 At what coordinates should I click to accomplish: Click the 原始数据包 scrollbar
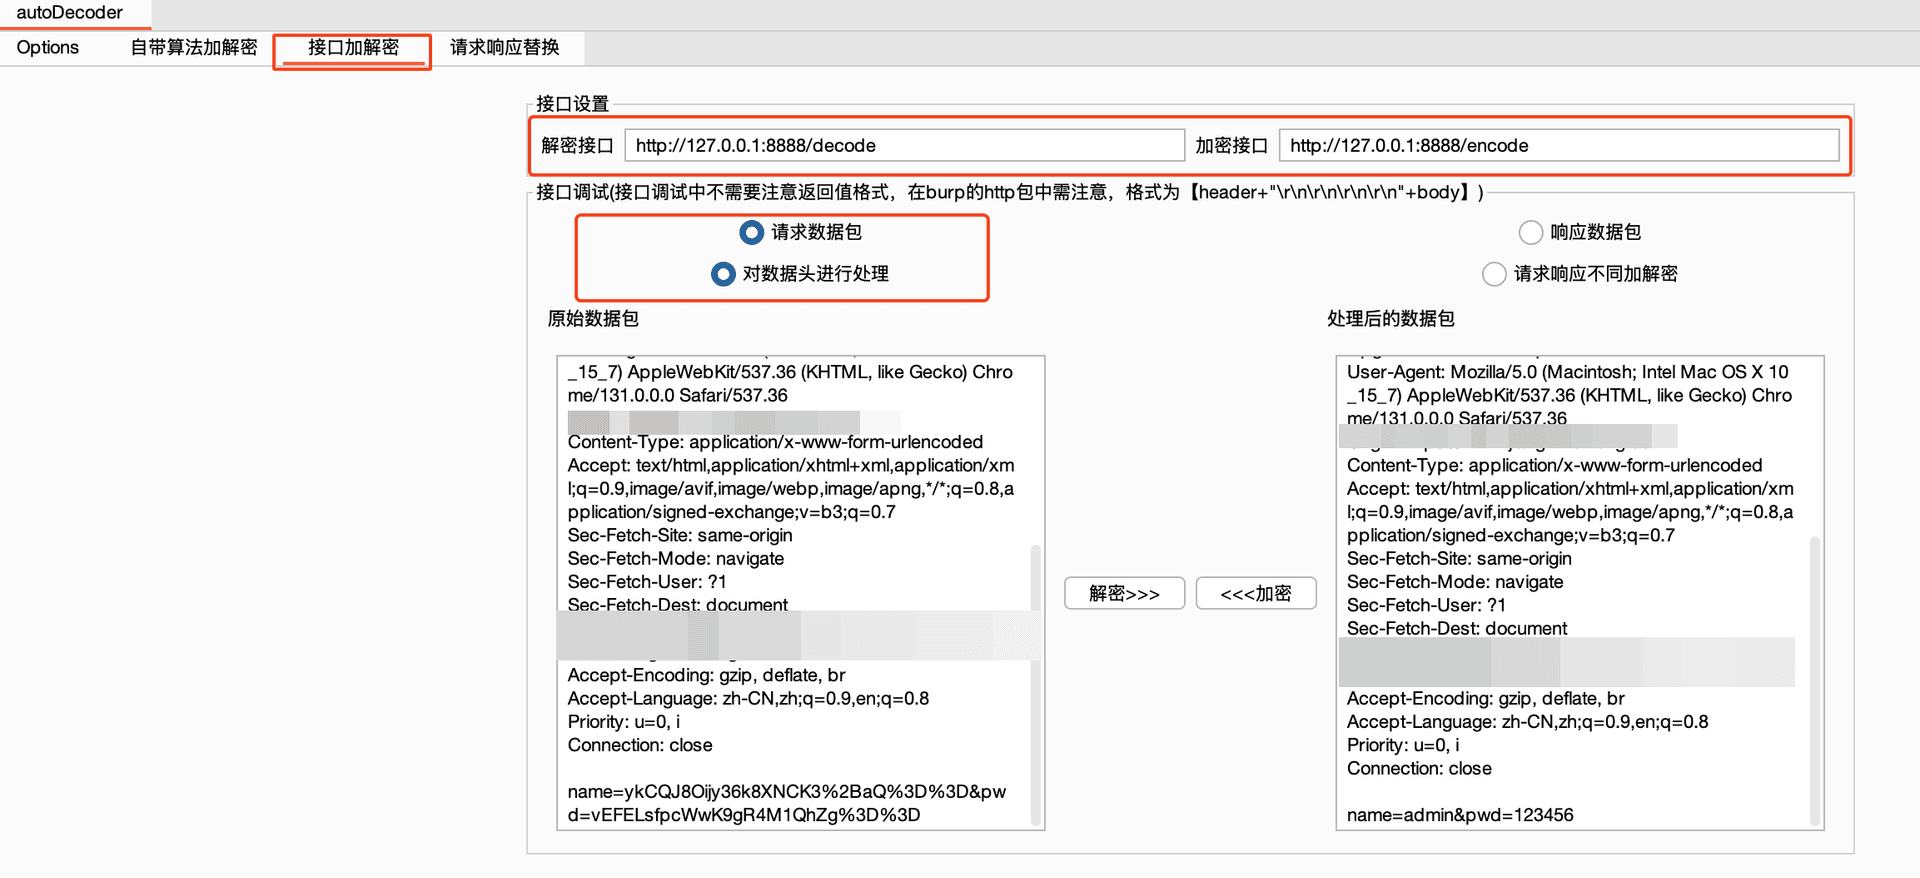[1036, 685]
